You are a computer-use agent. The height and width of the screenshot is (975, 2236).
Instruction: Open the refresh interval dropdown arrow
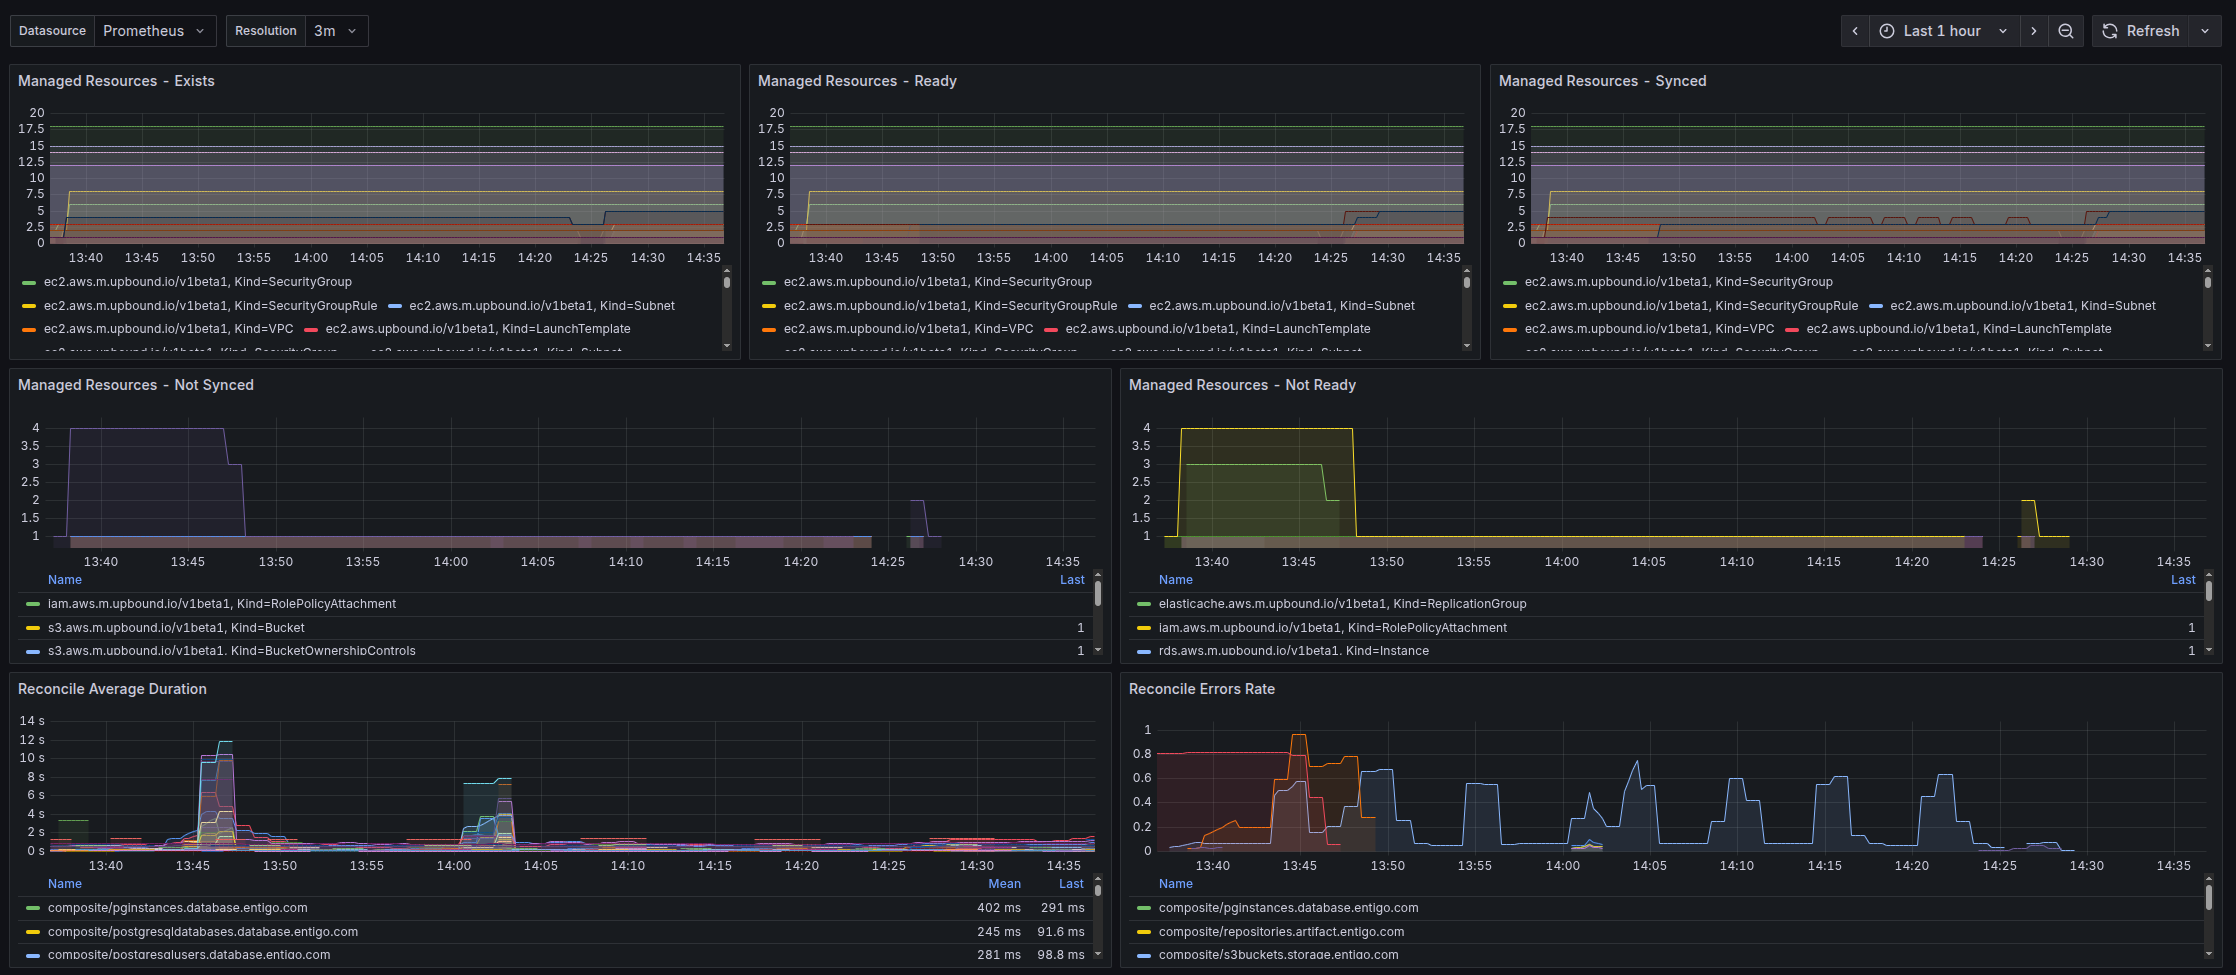(2205, 31)
